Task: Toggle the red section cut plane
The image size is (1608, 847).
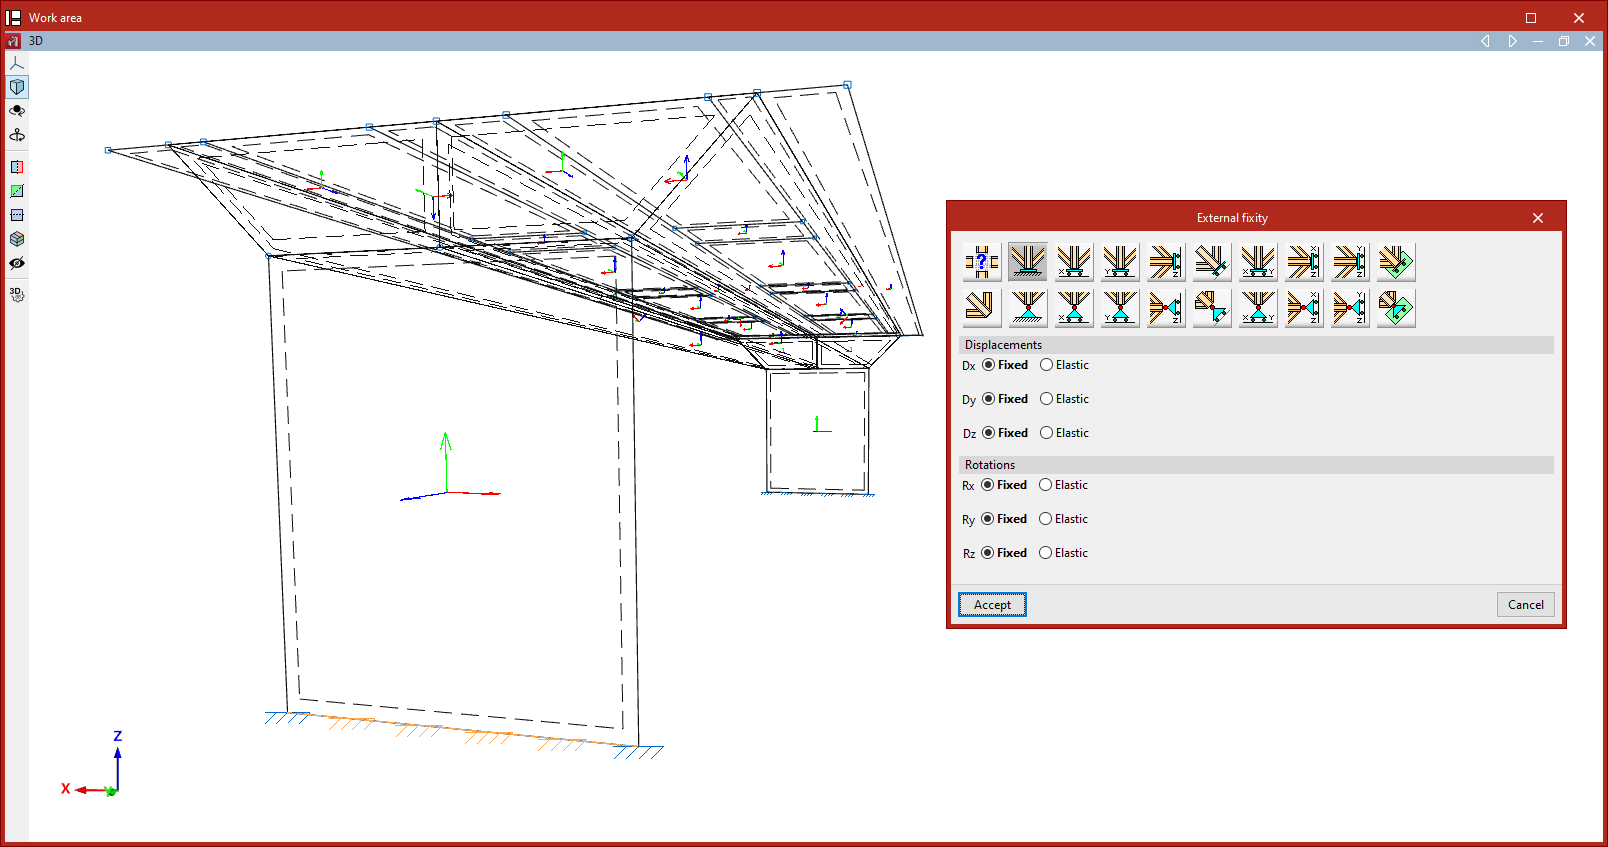Action: [17, 167]
